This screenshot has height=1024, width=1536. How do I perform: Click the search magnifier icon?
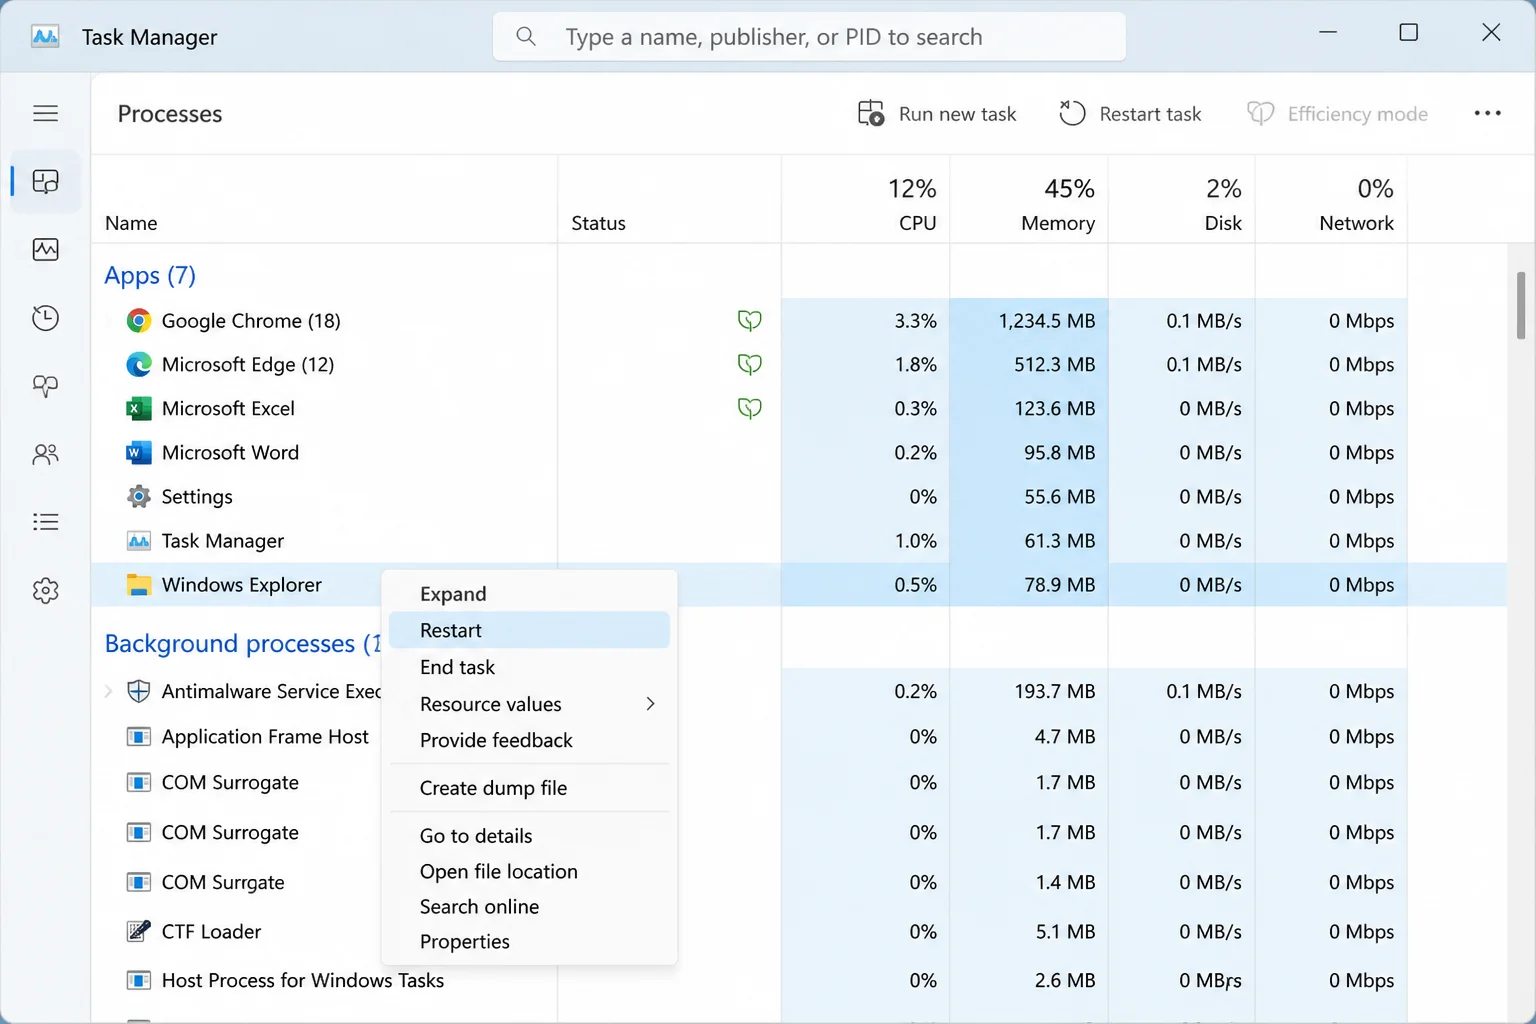(526, 37)
